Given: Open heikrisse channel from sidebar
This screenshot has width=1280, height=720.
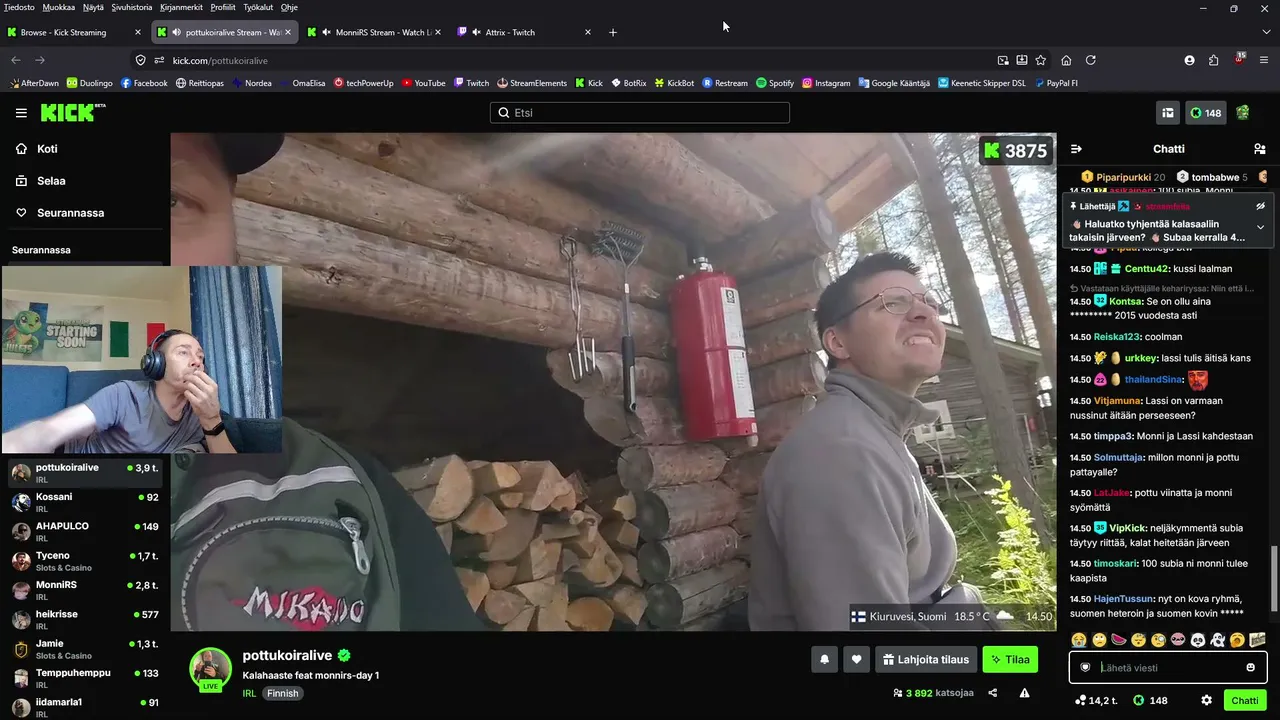Looking at the screenshot, I should tap(85, 620).
